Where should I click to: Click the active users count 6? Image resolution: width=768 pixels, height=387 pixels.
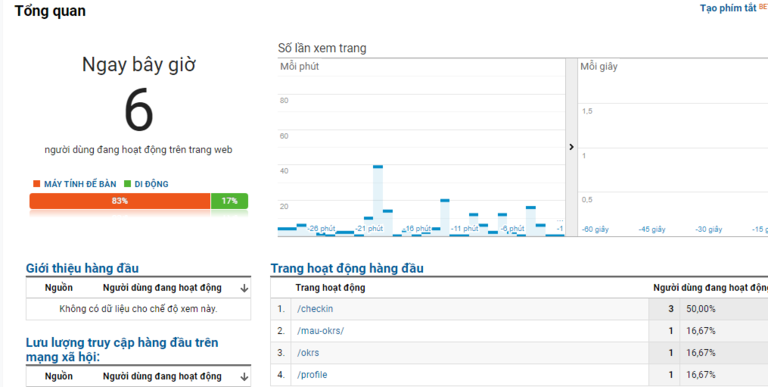point(139,110)
